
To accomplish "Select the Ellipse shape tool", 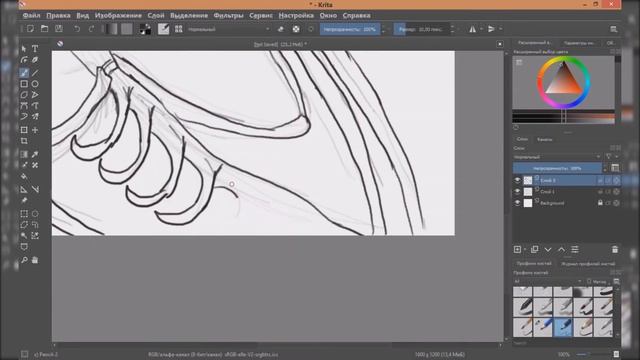I will [x=35, y=84].
